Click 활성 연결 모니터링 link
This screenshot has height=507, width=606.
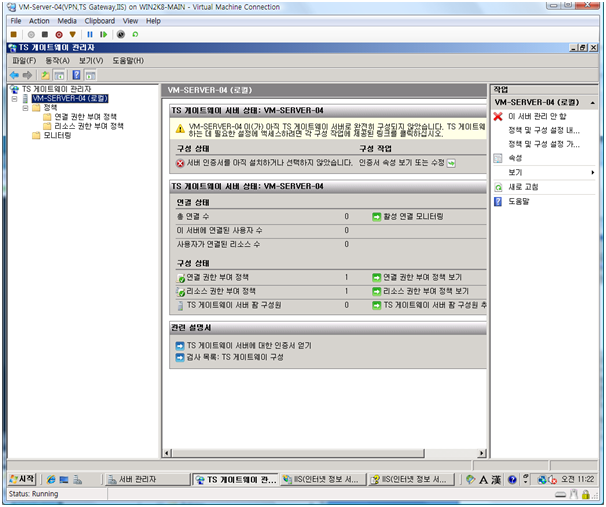point(413,217)
